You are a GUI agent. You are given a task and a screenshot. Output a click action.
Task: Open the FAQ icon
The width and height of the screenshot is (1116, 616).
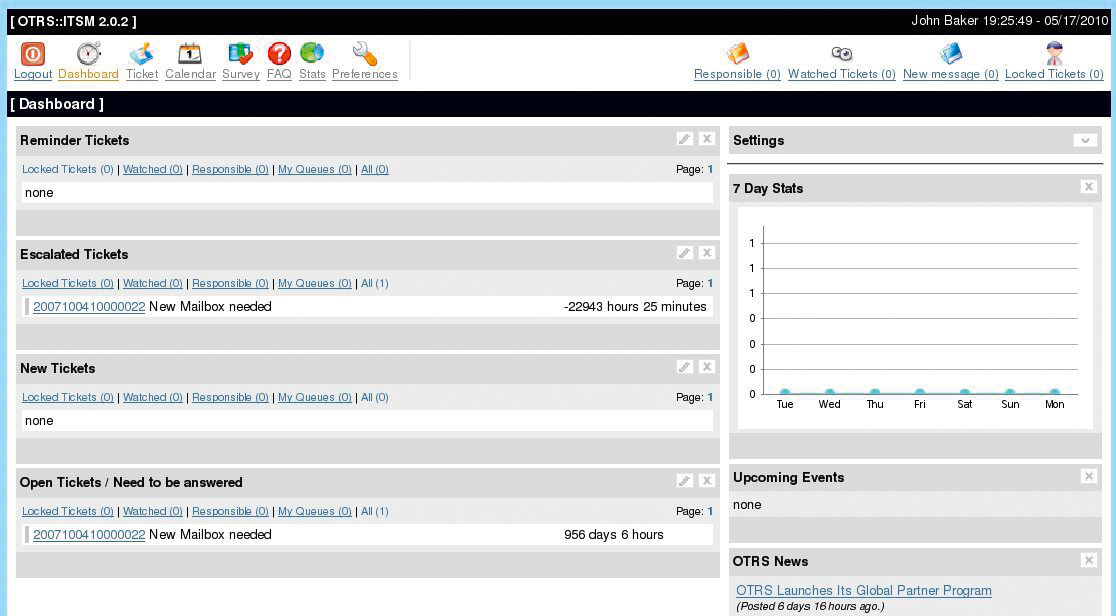pos(279,54)
